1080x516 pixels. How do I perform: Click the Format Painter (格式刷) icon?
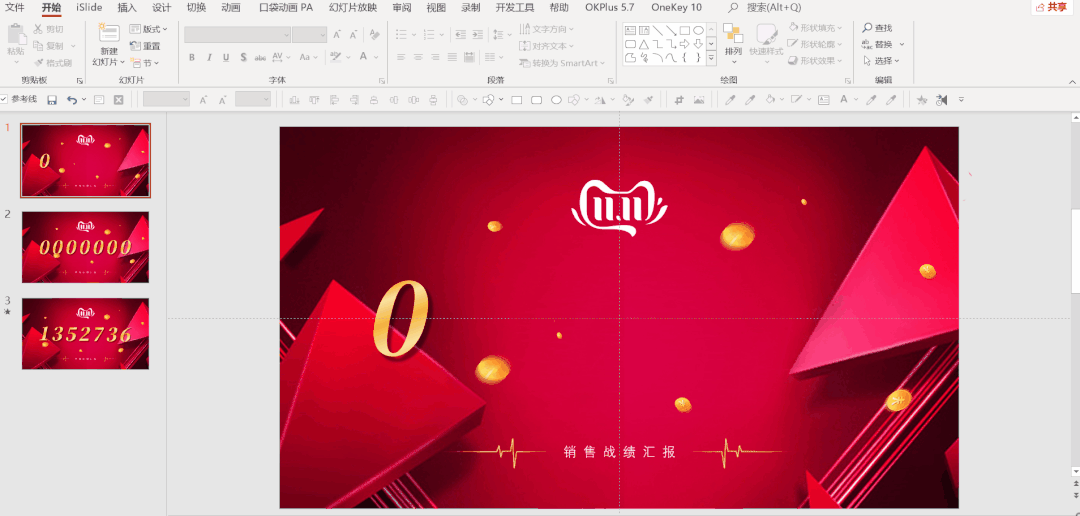pyautogui.click(x=39, y=63)
